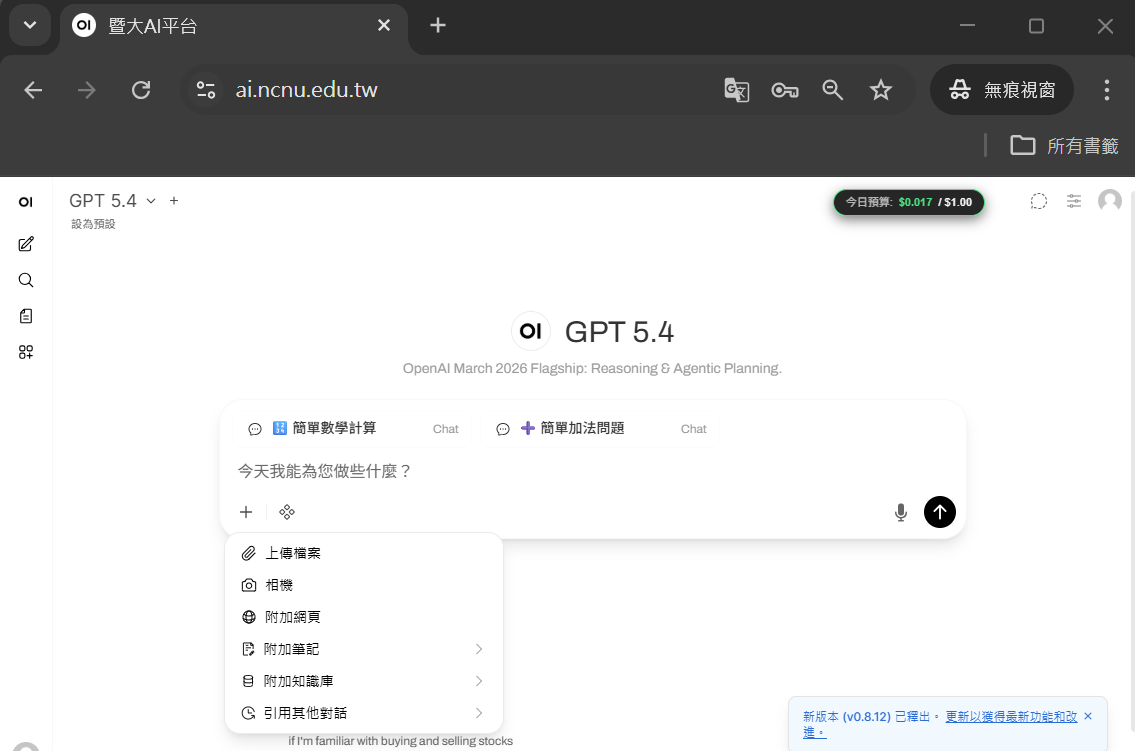
Task: Open a new chat with the pencil icon
Action: [x=25, y=244]
